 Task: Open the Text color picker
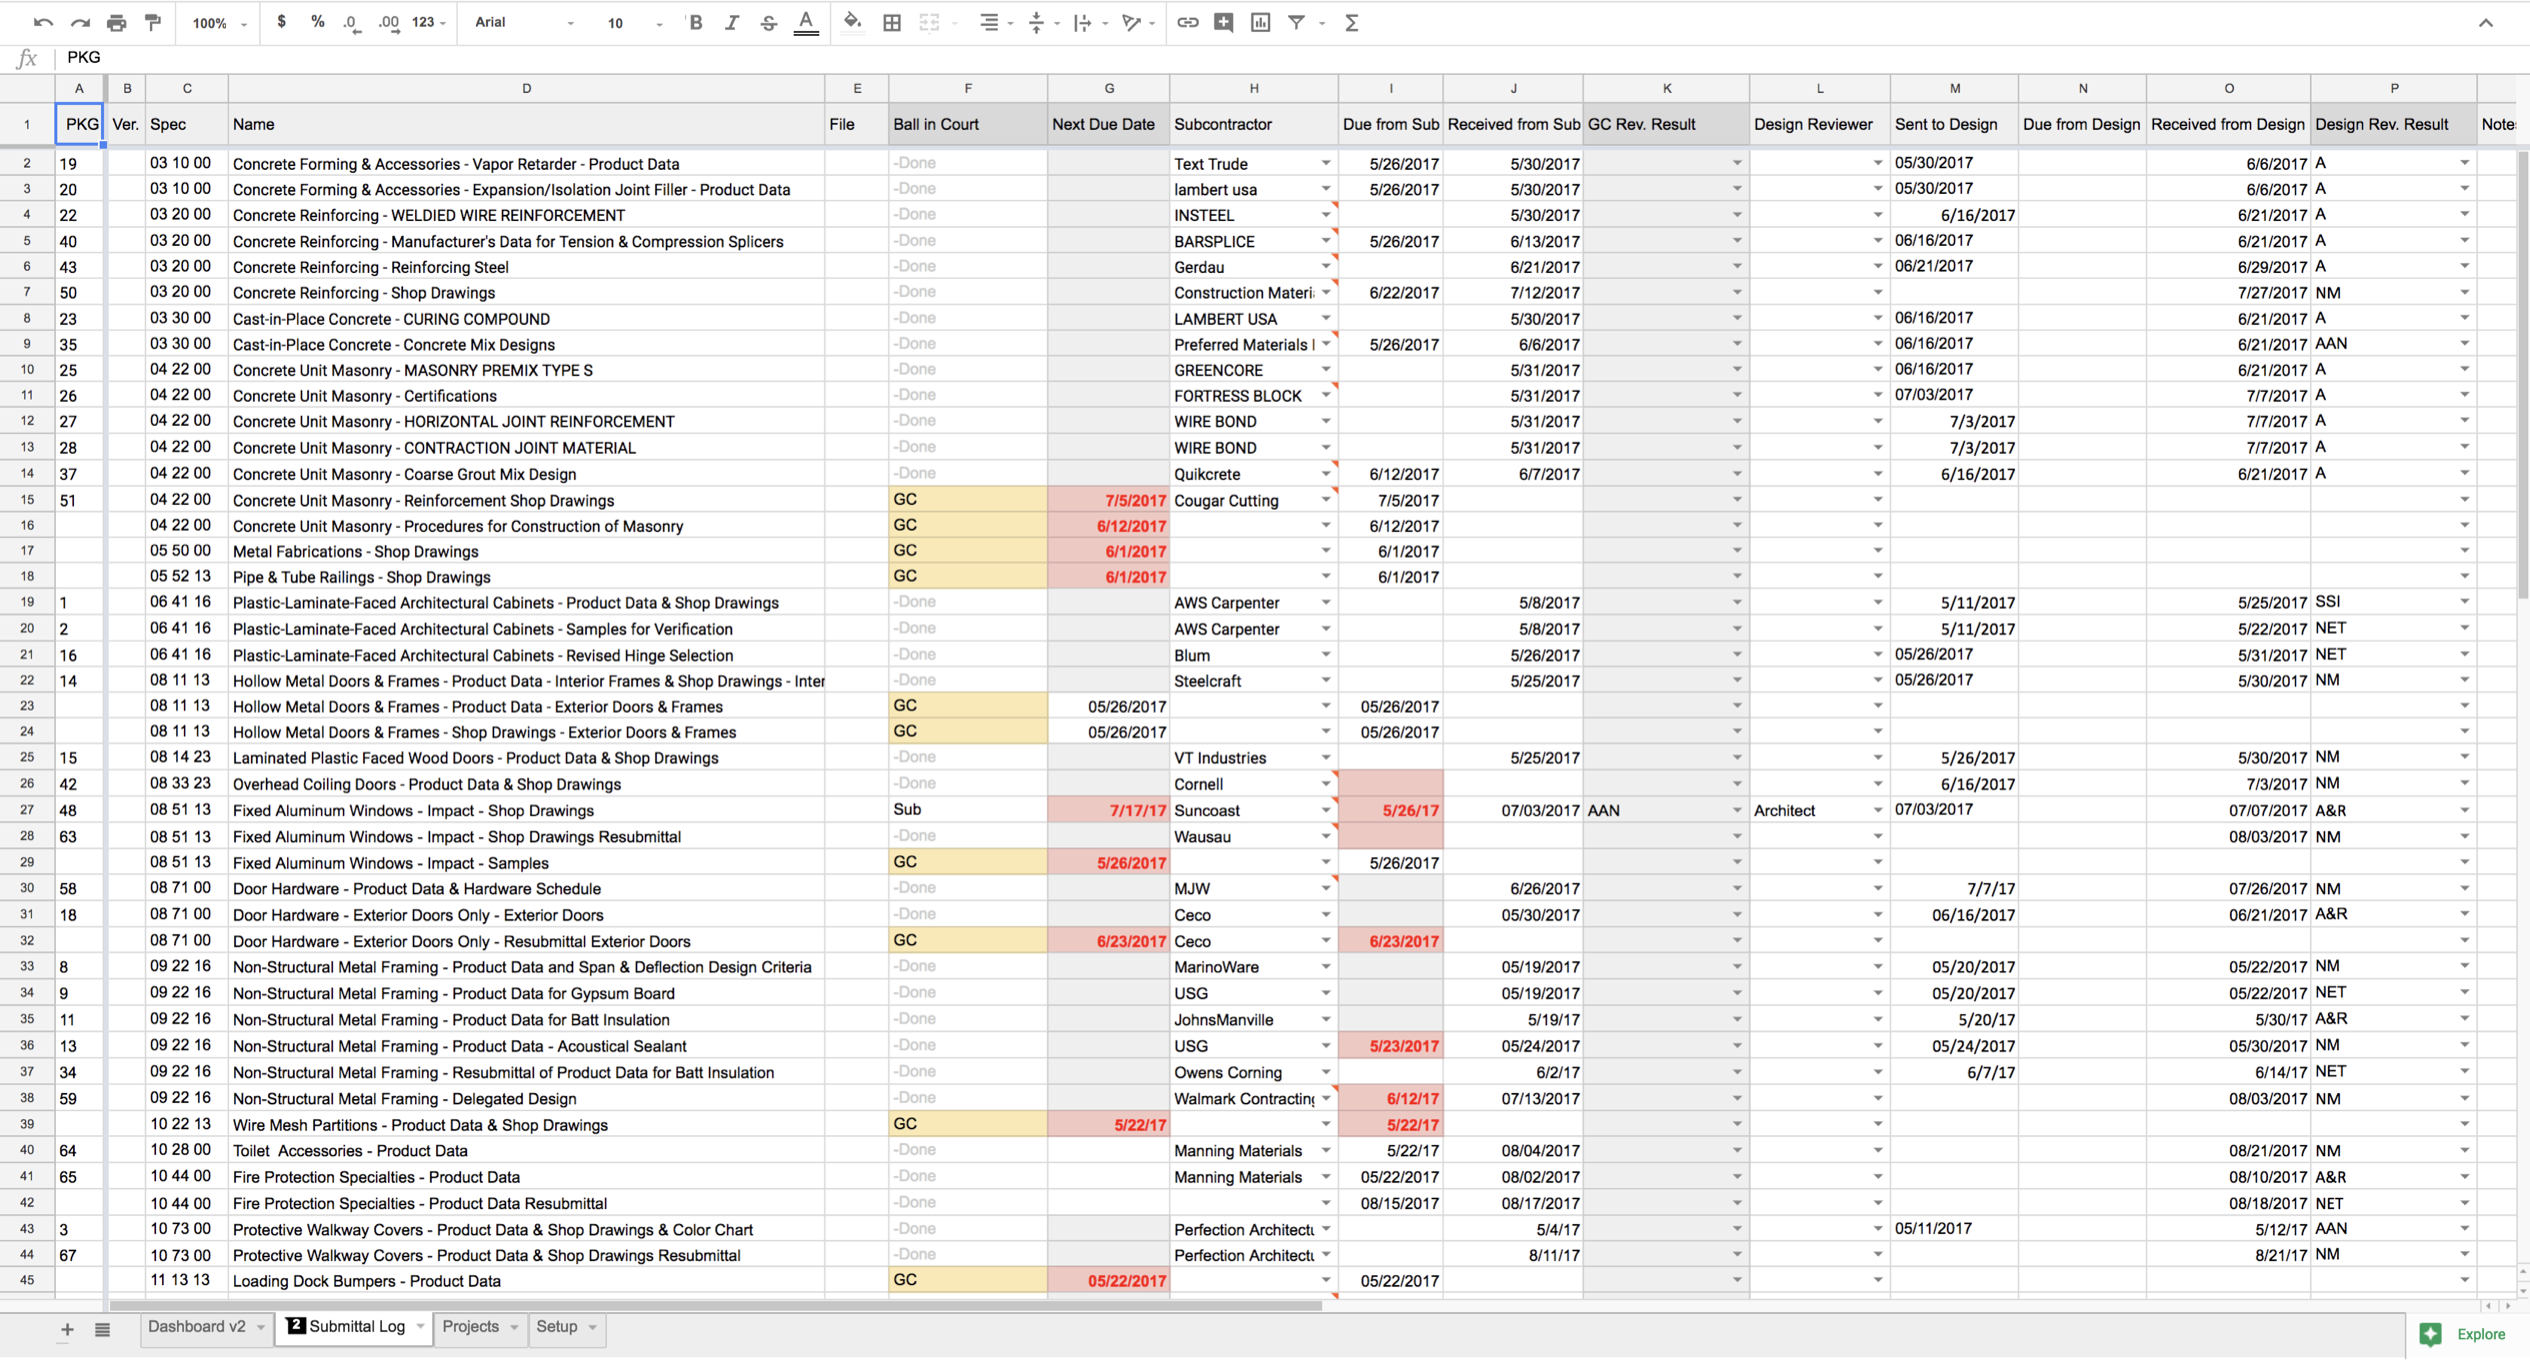point(806,22)
